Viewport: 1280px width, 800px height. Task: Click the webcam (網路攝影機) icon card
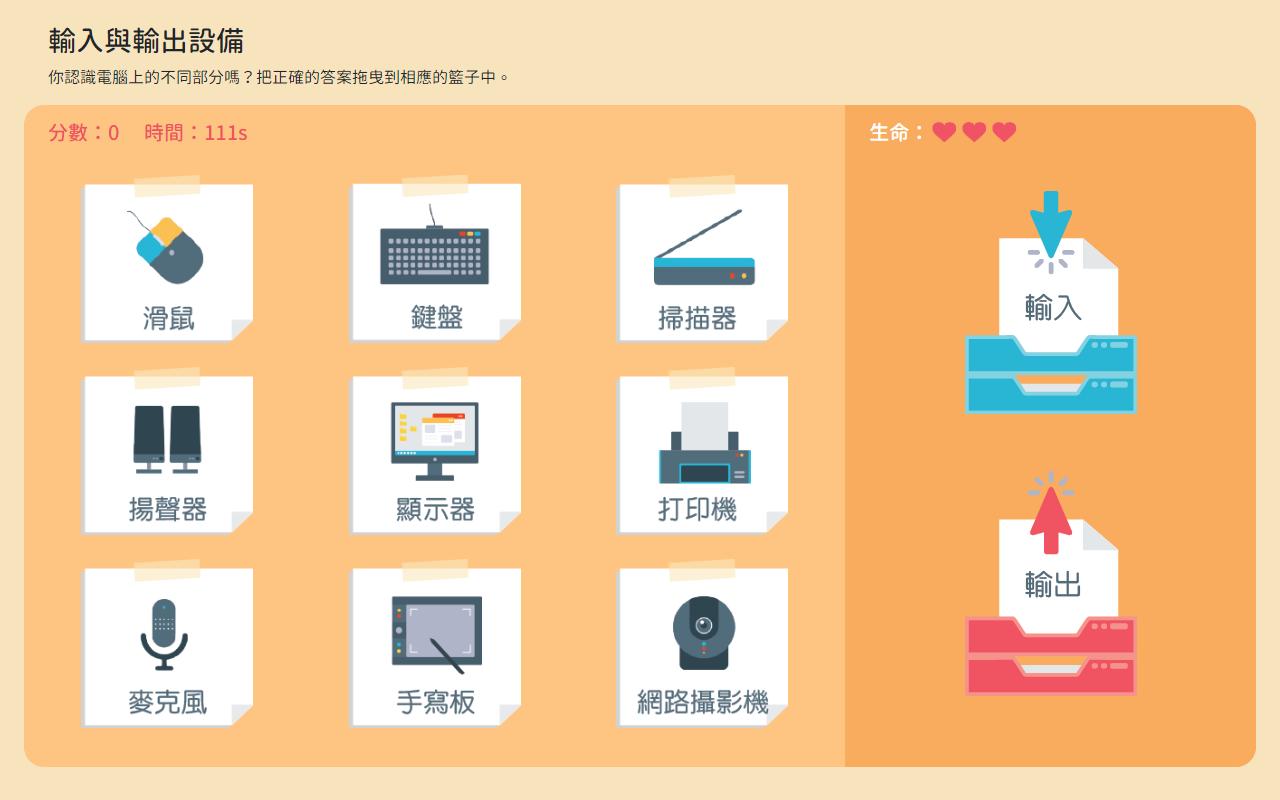(703, 648)
